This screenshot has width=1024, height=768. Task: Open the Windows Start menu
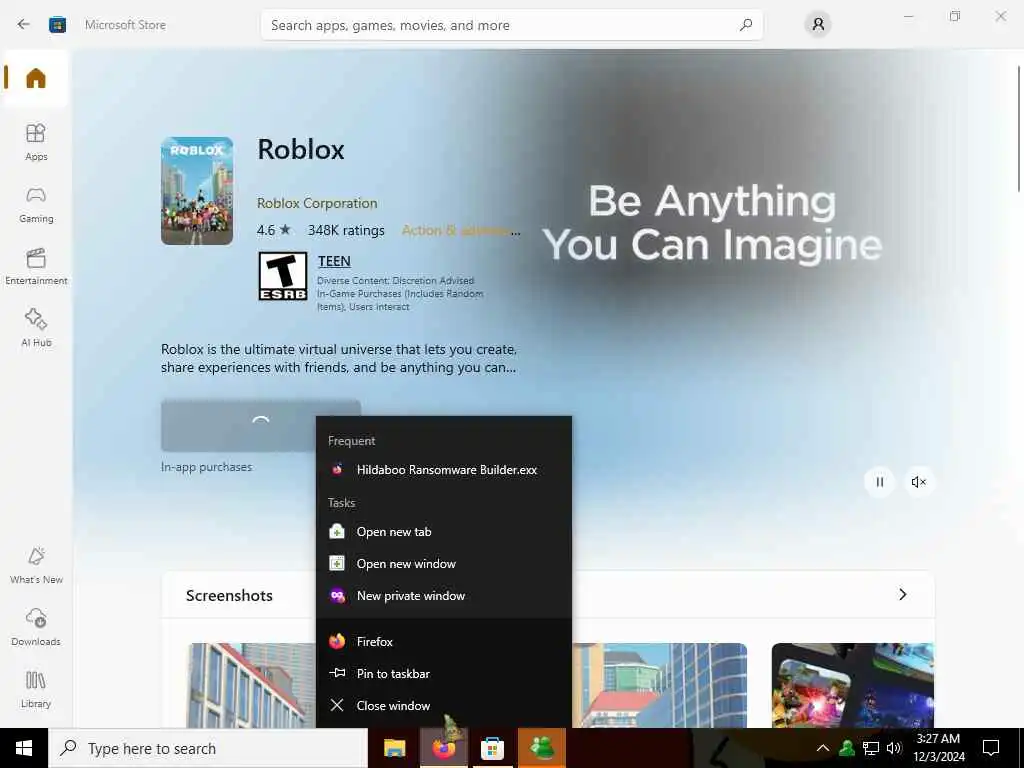pyautogui.click(x=24, y=748)
